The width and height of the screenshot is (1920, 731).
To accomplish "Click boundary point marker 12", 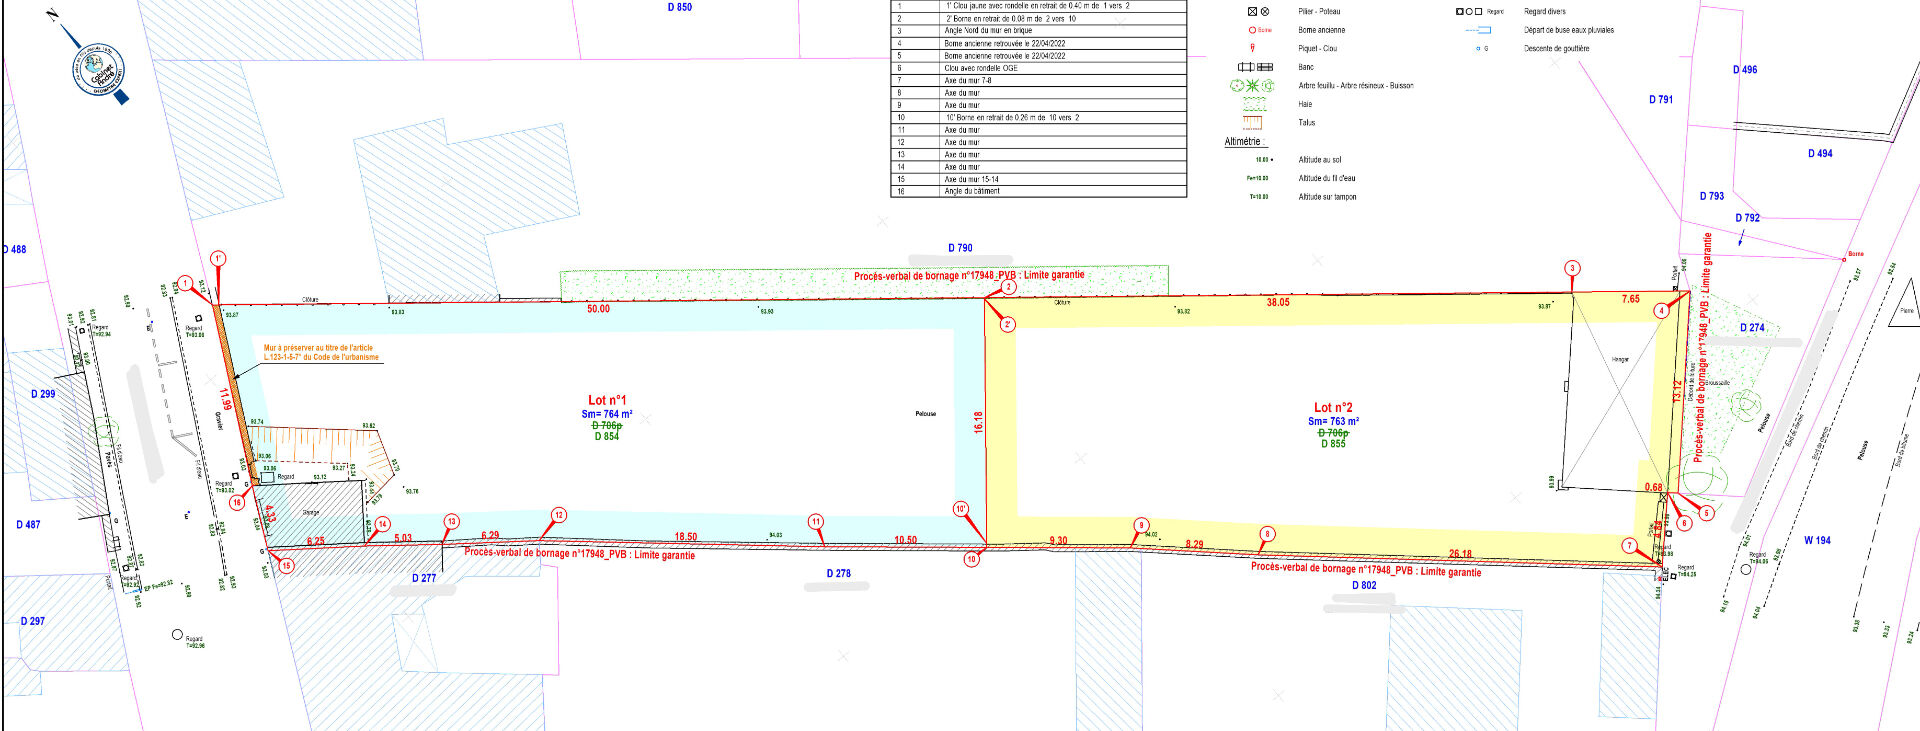I will (x=558, y=515).
